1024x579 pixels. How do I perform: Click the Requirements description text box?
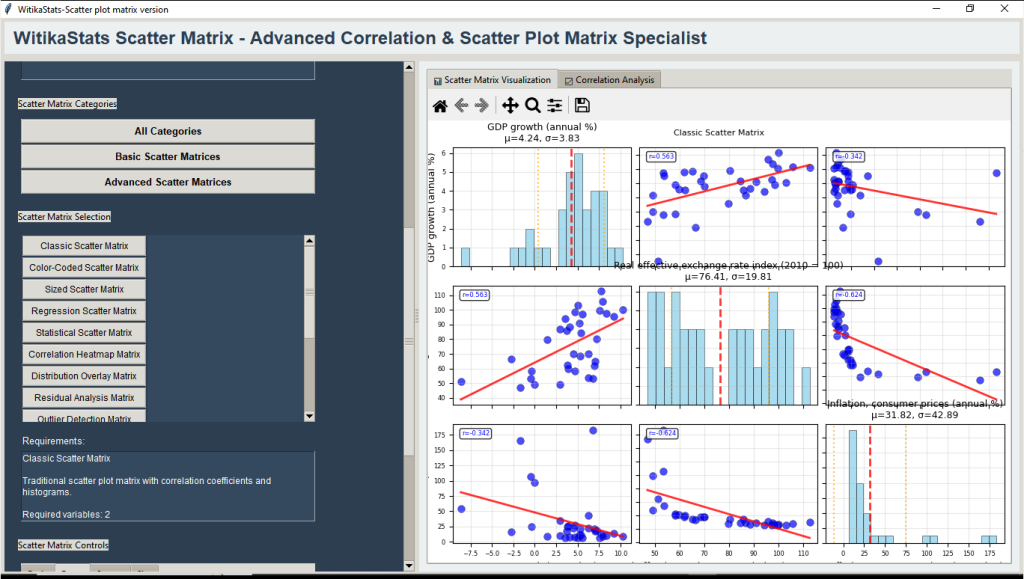[168, 486]
